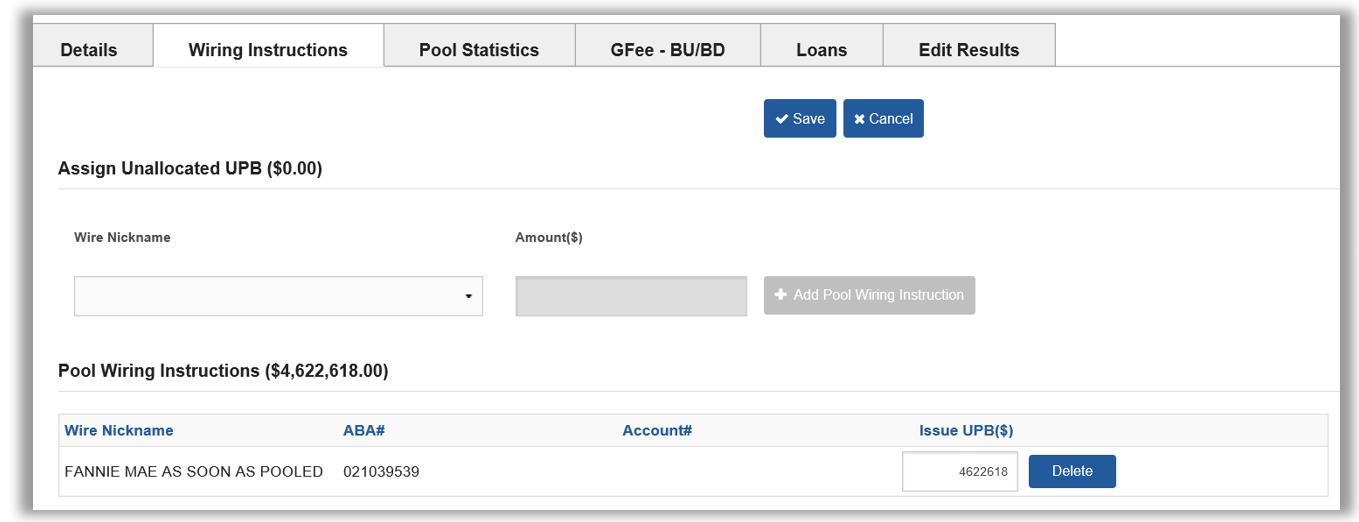Click the checkmark icon on Save button

782,119
